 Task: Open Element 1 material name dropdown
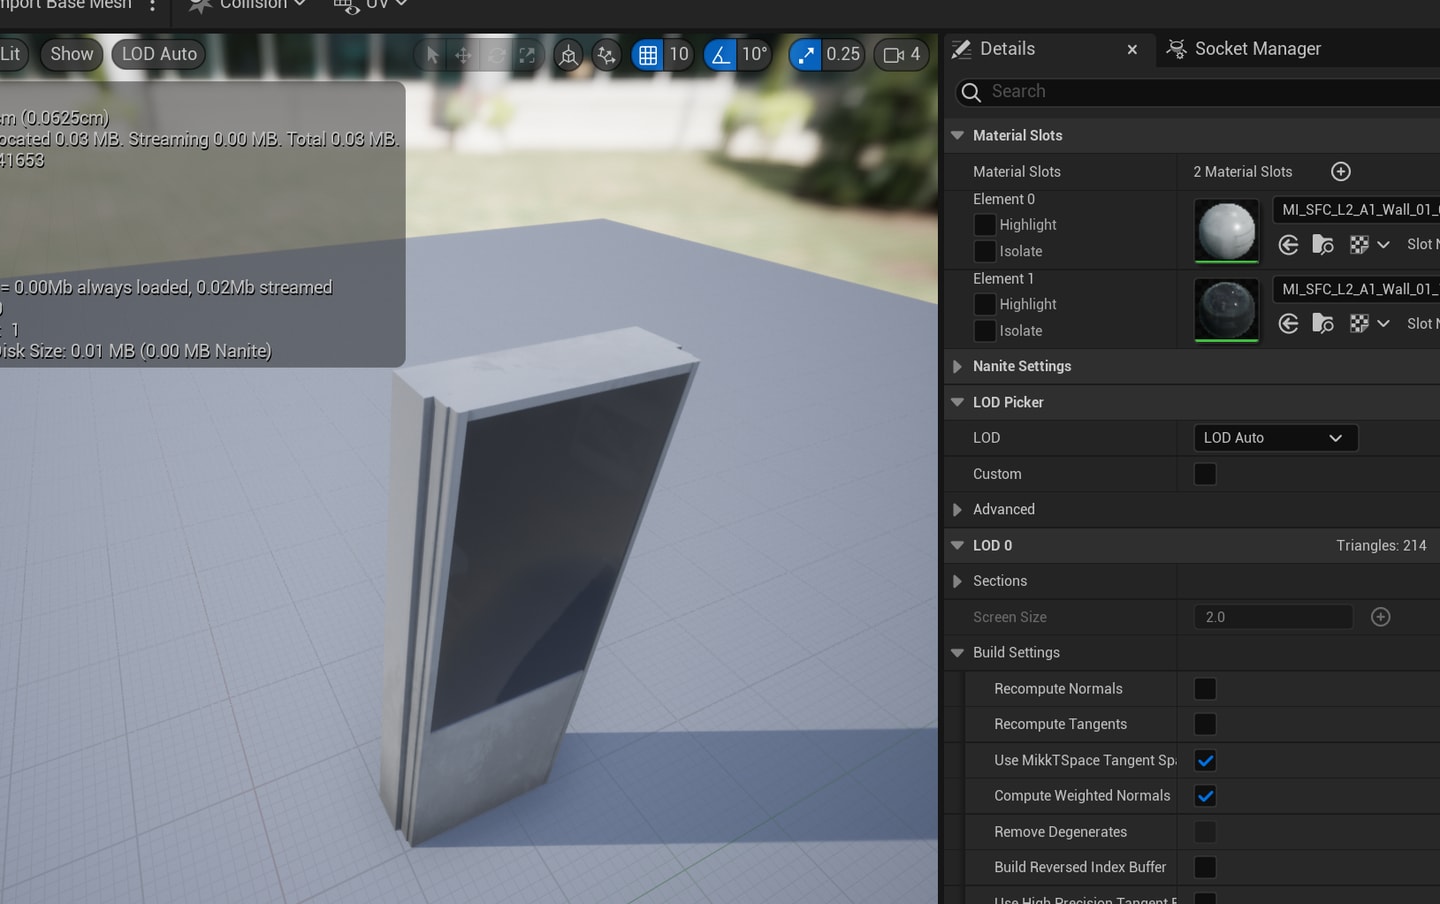coord(1356,289)
